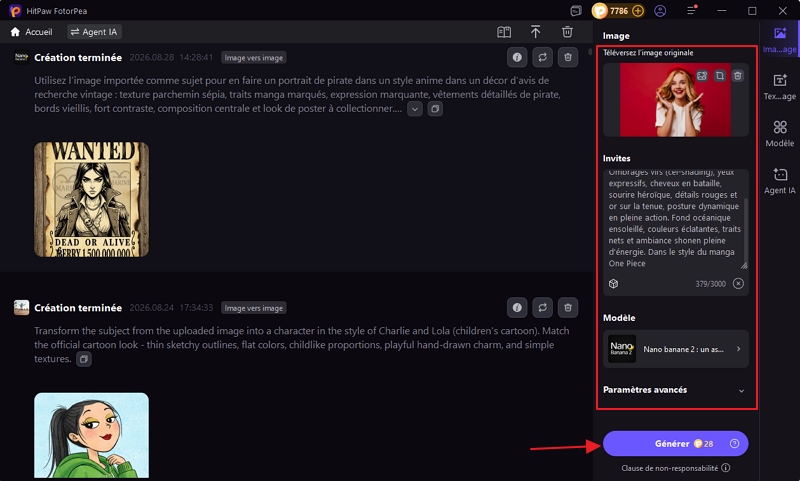Delete the pirate portrait creation

point(568,58)
